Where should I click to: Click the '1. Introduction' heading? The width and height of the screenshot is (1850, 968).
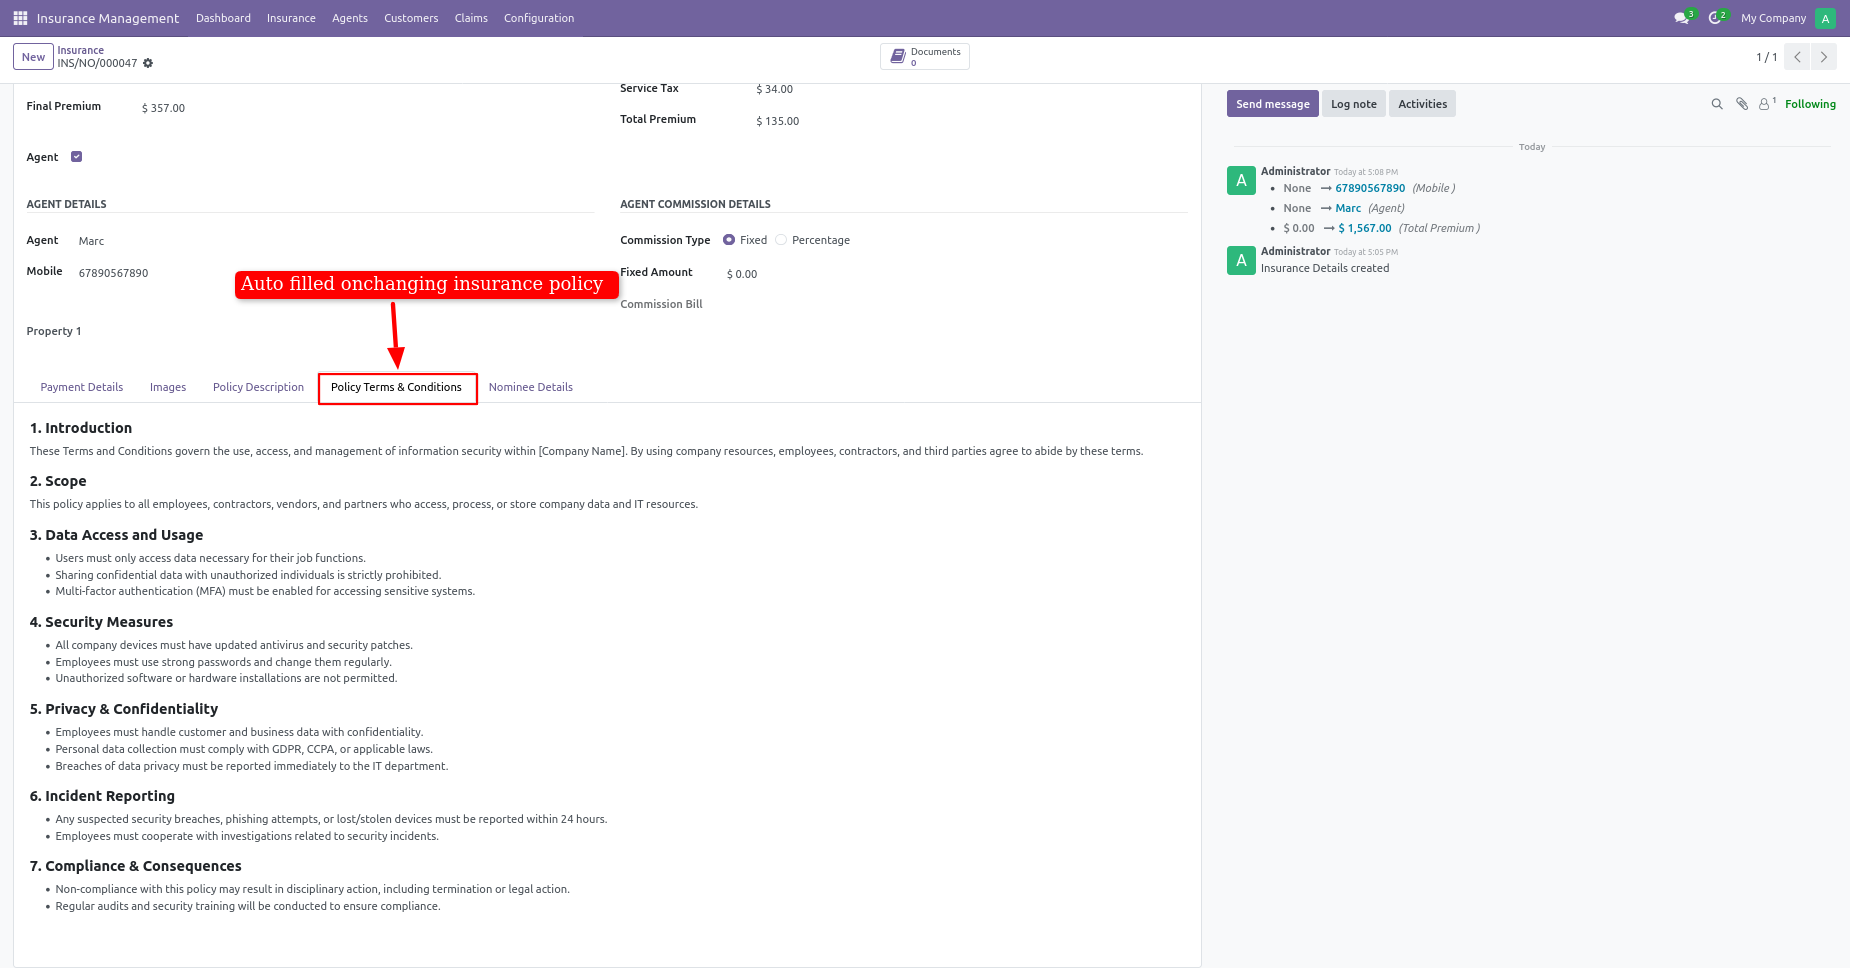click(81, 428)
